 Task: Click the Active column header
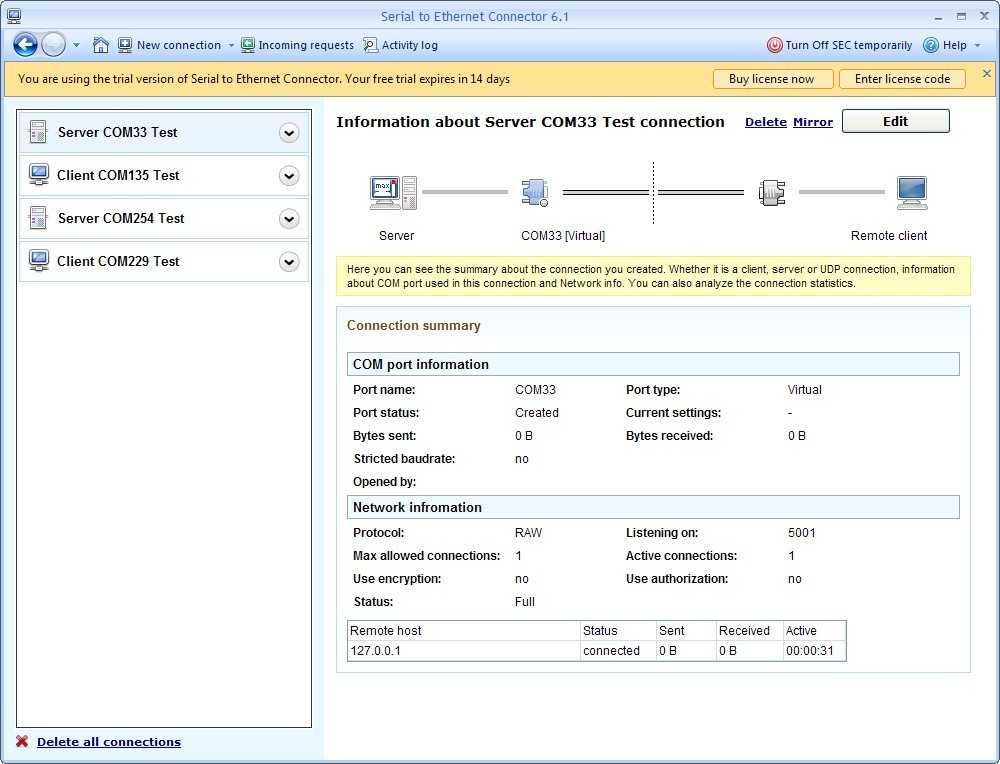(814, 631)
